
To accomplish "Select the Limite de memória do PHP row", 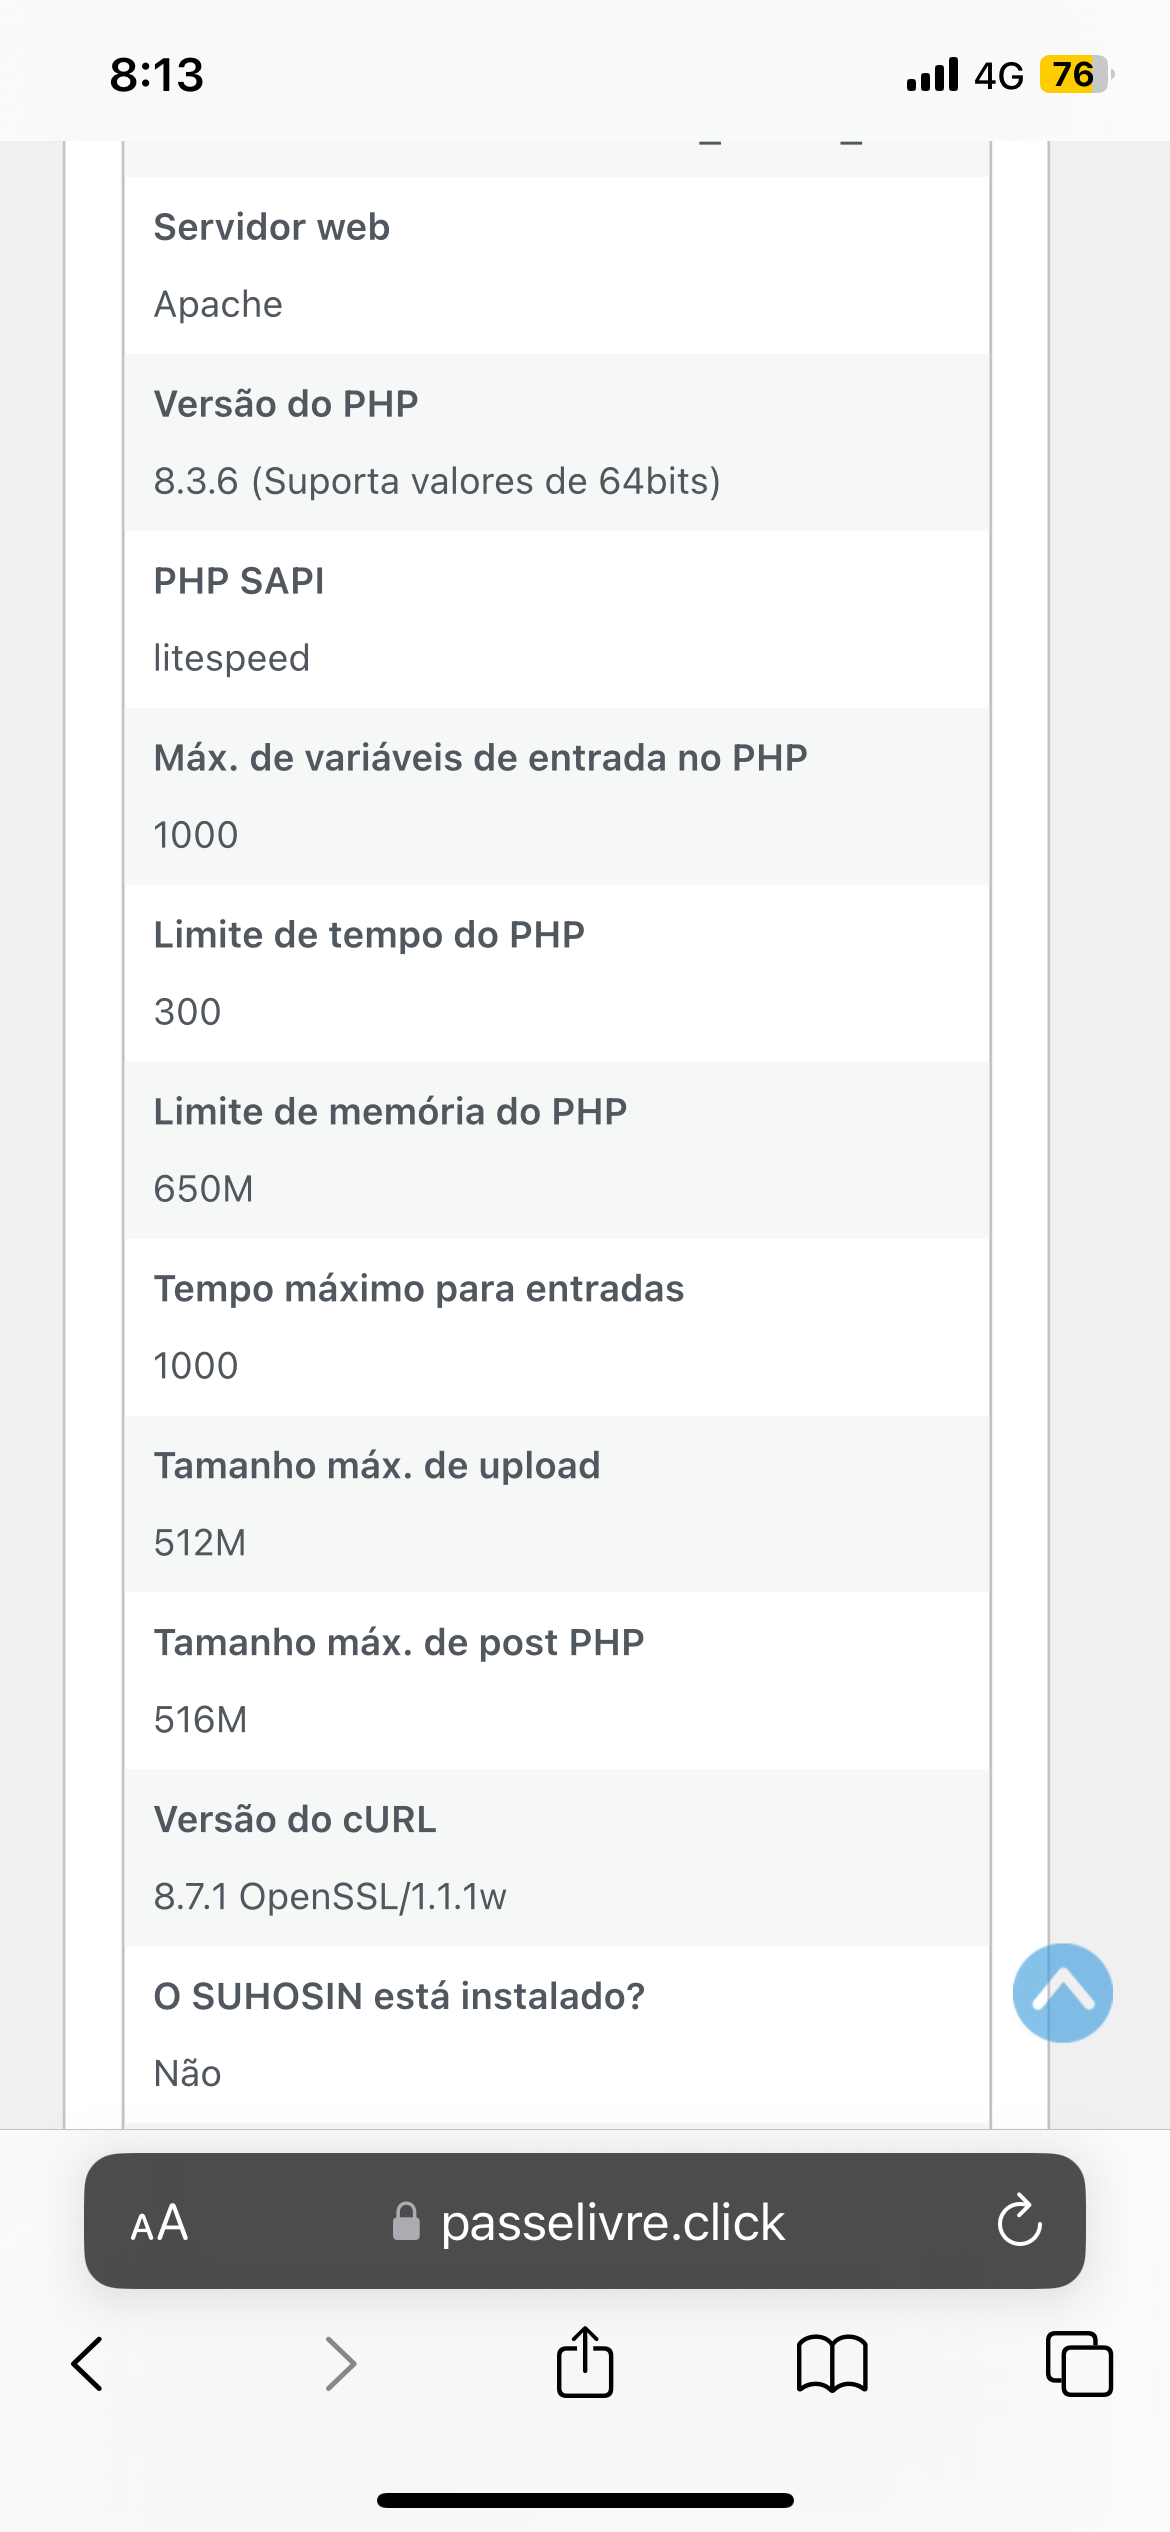I will [557, 1150].
